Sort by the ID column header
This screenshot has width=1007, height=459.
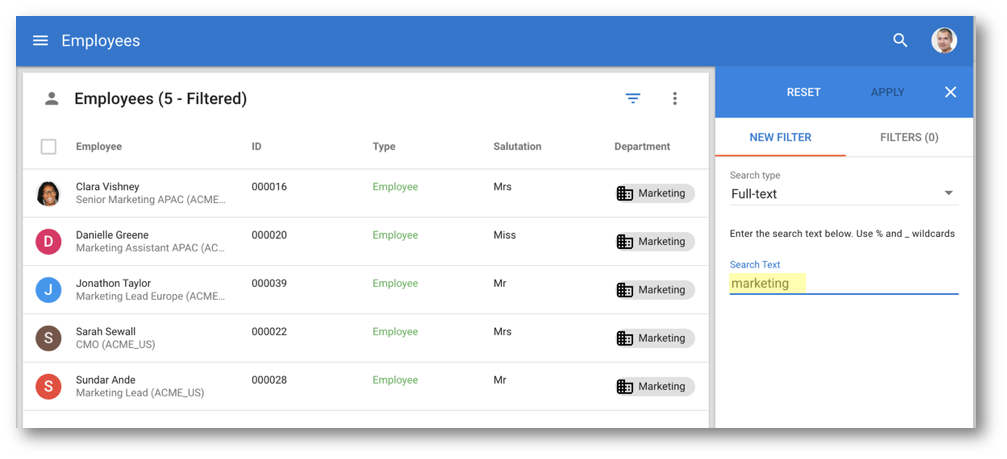click(x=256, y=146)
